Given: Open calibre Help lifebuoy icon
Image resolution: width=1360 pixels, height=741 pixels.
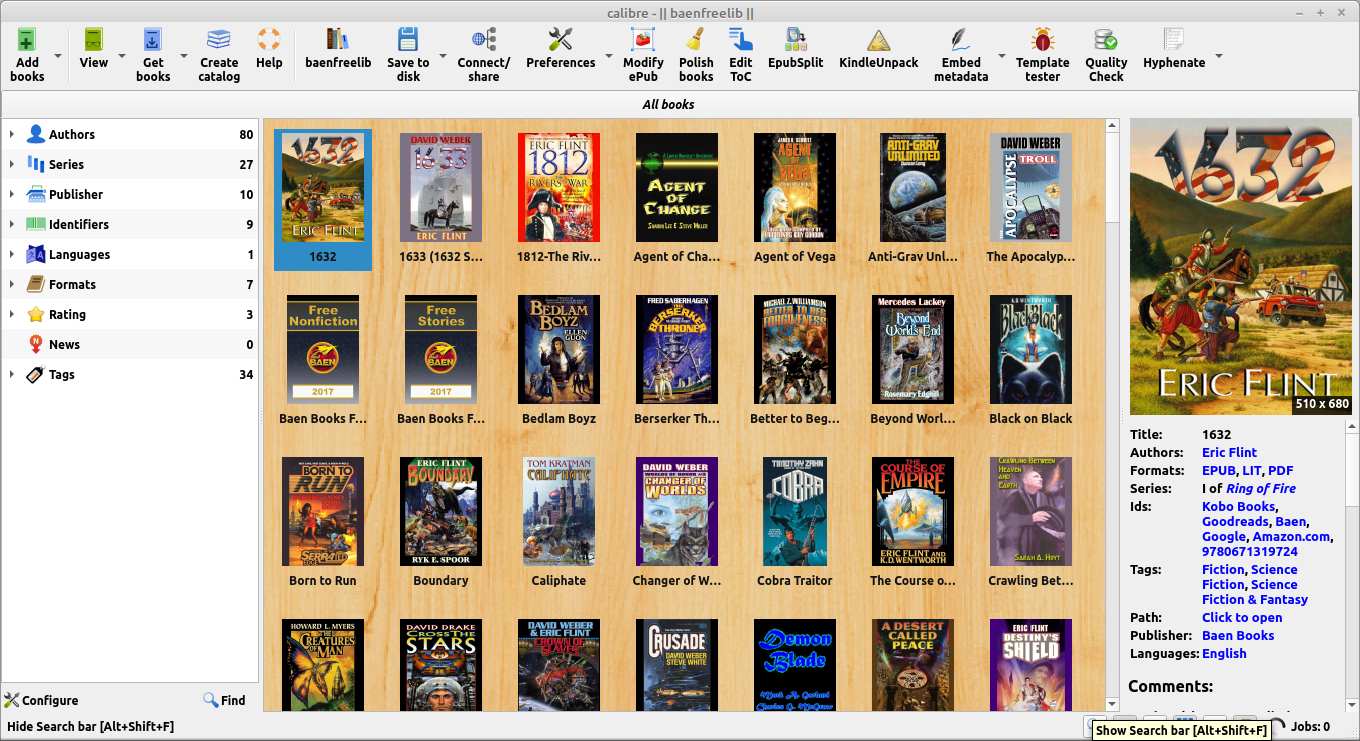Looking at the screenshot, I should point(269,40).
